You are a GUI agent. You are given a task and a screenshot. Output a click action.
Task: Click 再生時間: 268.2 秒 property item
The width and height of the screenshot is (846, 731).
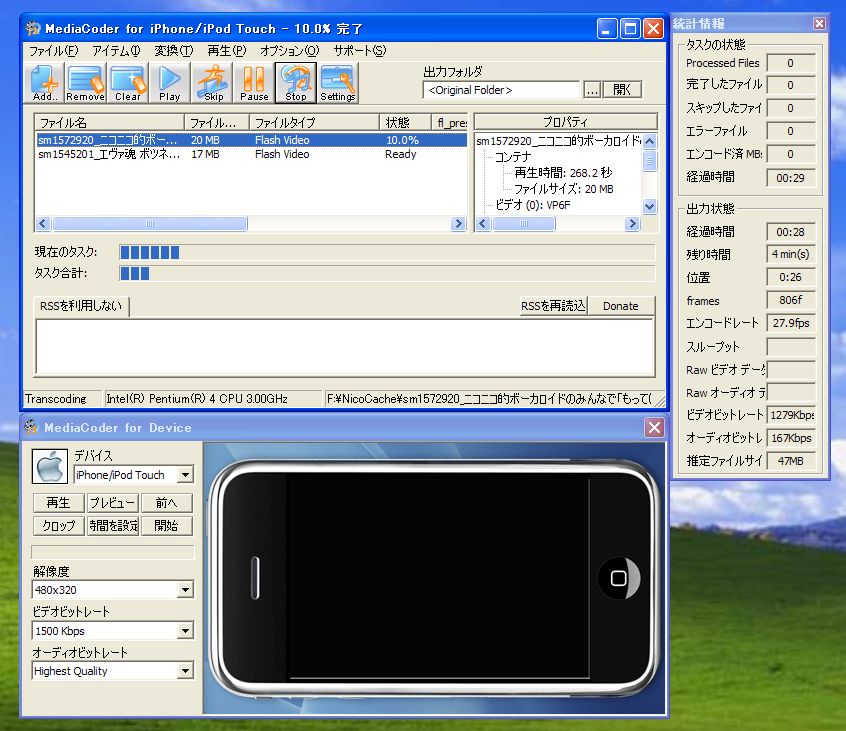pyautogui.click(x=563, y=173)
